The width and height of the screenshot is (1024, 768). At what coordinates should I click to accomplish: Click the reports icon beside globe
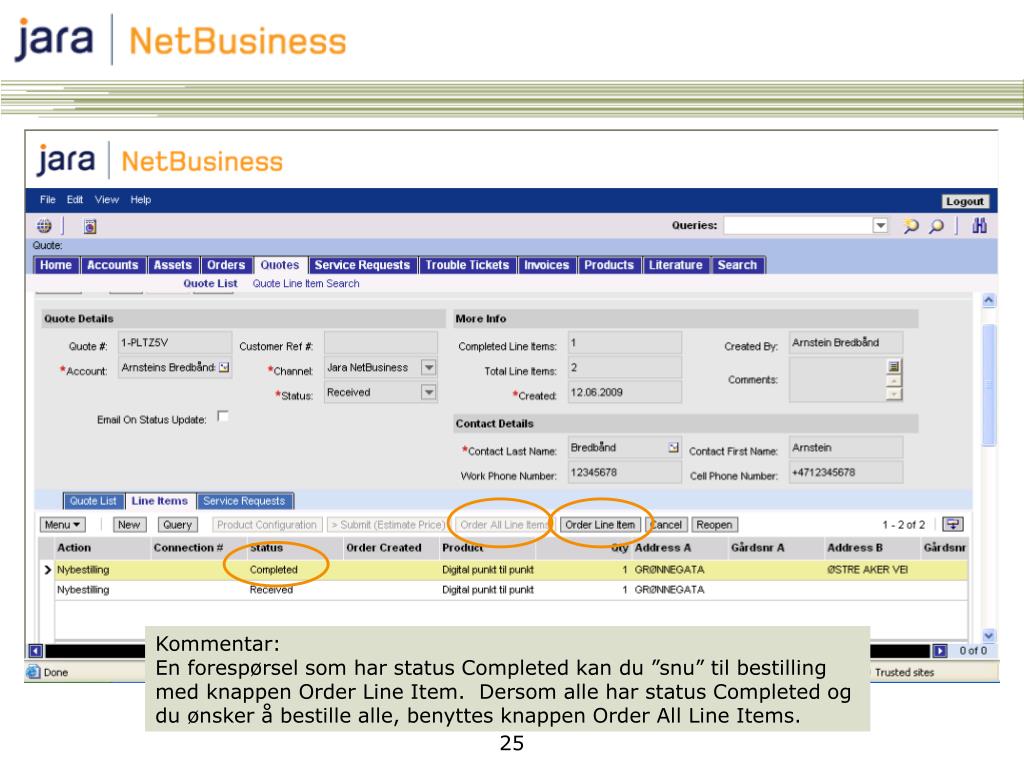90,226
